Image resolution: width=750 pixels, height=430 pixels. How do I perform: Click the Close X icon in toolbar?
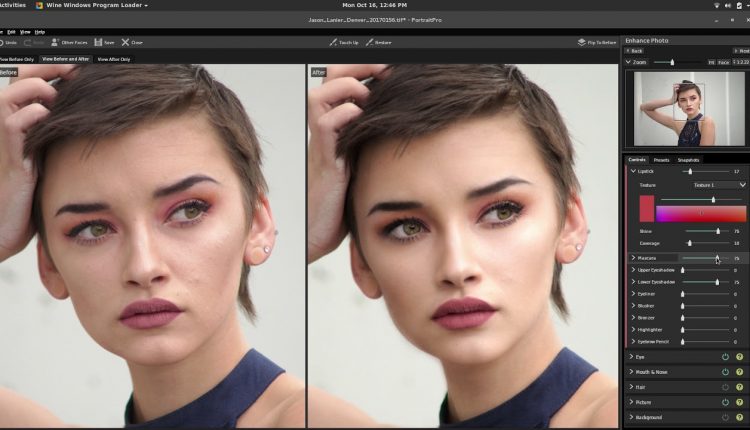(125, 42)
